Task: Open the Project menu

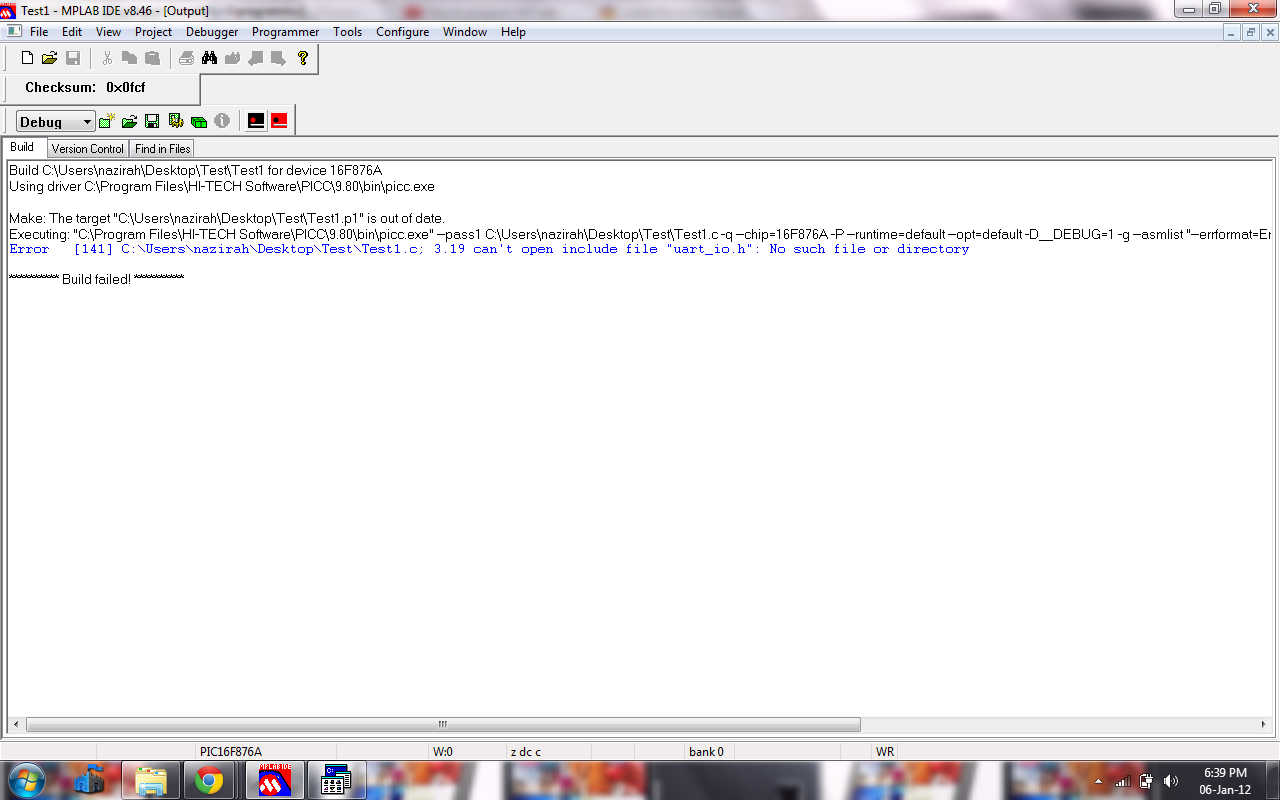Action: coord(154,32)
